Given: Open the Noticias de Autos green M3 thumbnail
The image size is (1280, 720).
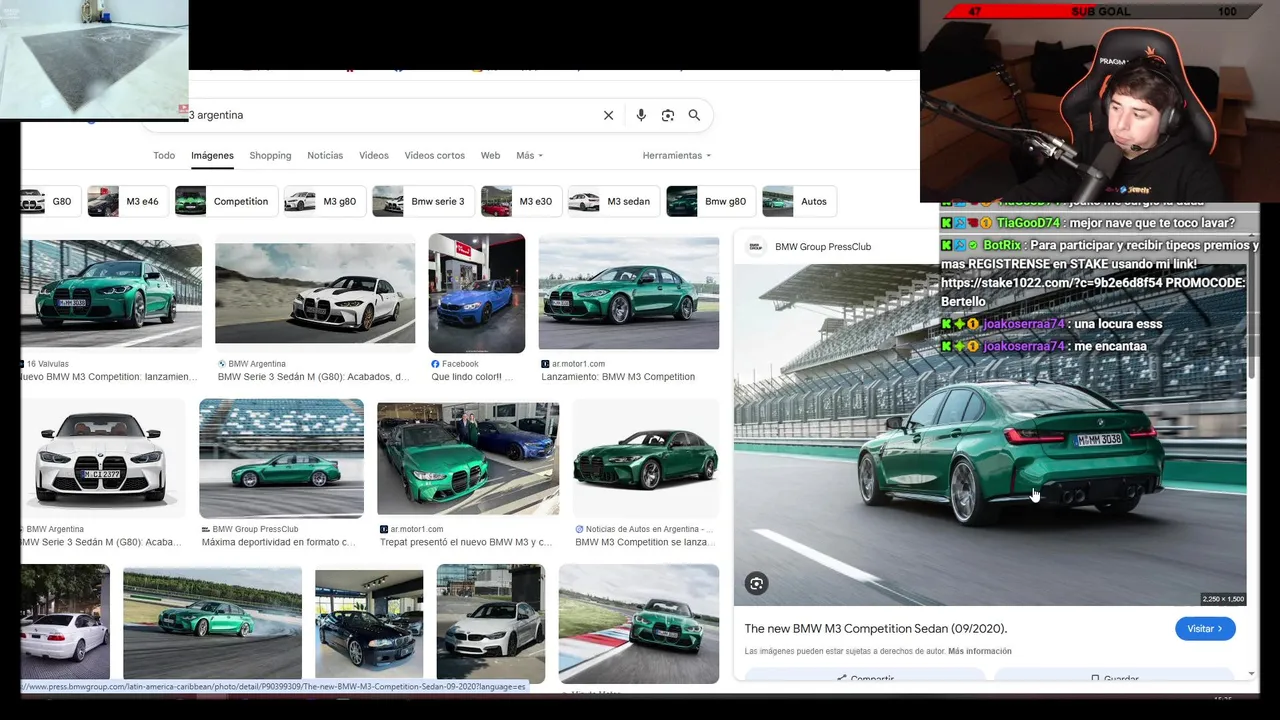Looking at the screenshot, I should pos(646,458).
